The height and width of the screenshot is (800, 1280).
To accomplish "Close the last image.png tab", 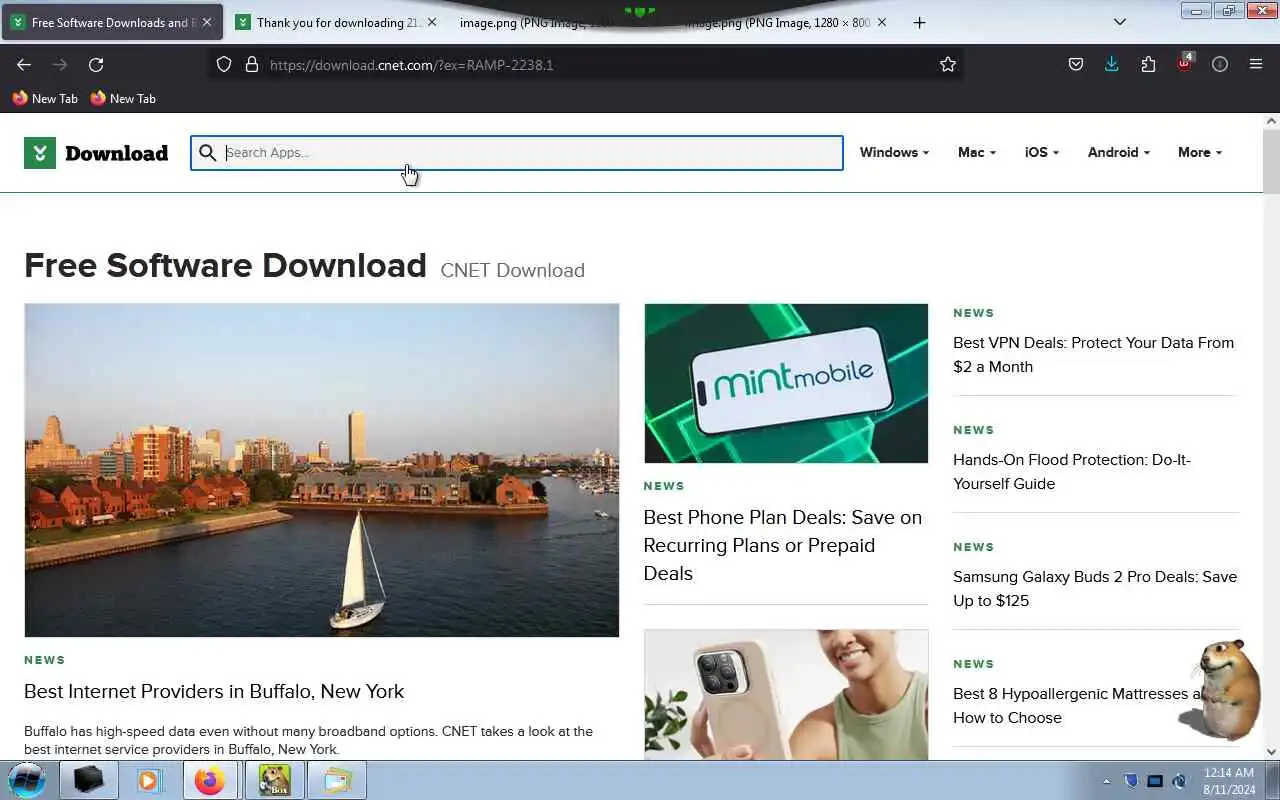I will [882, 22].
